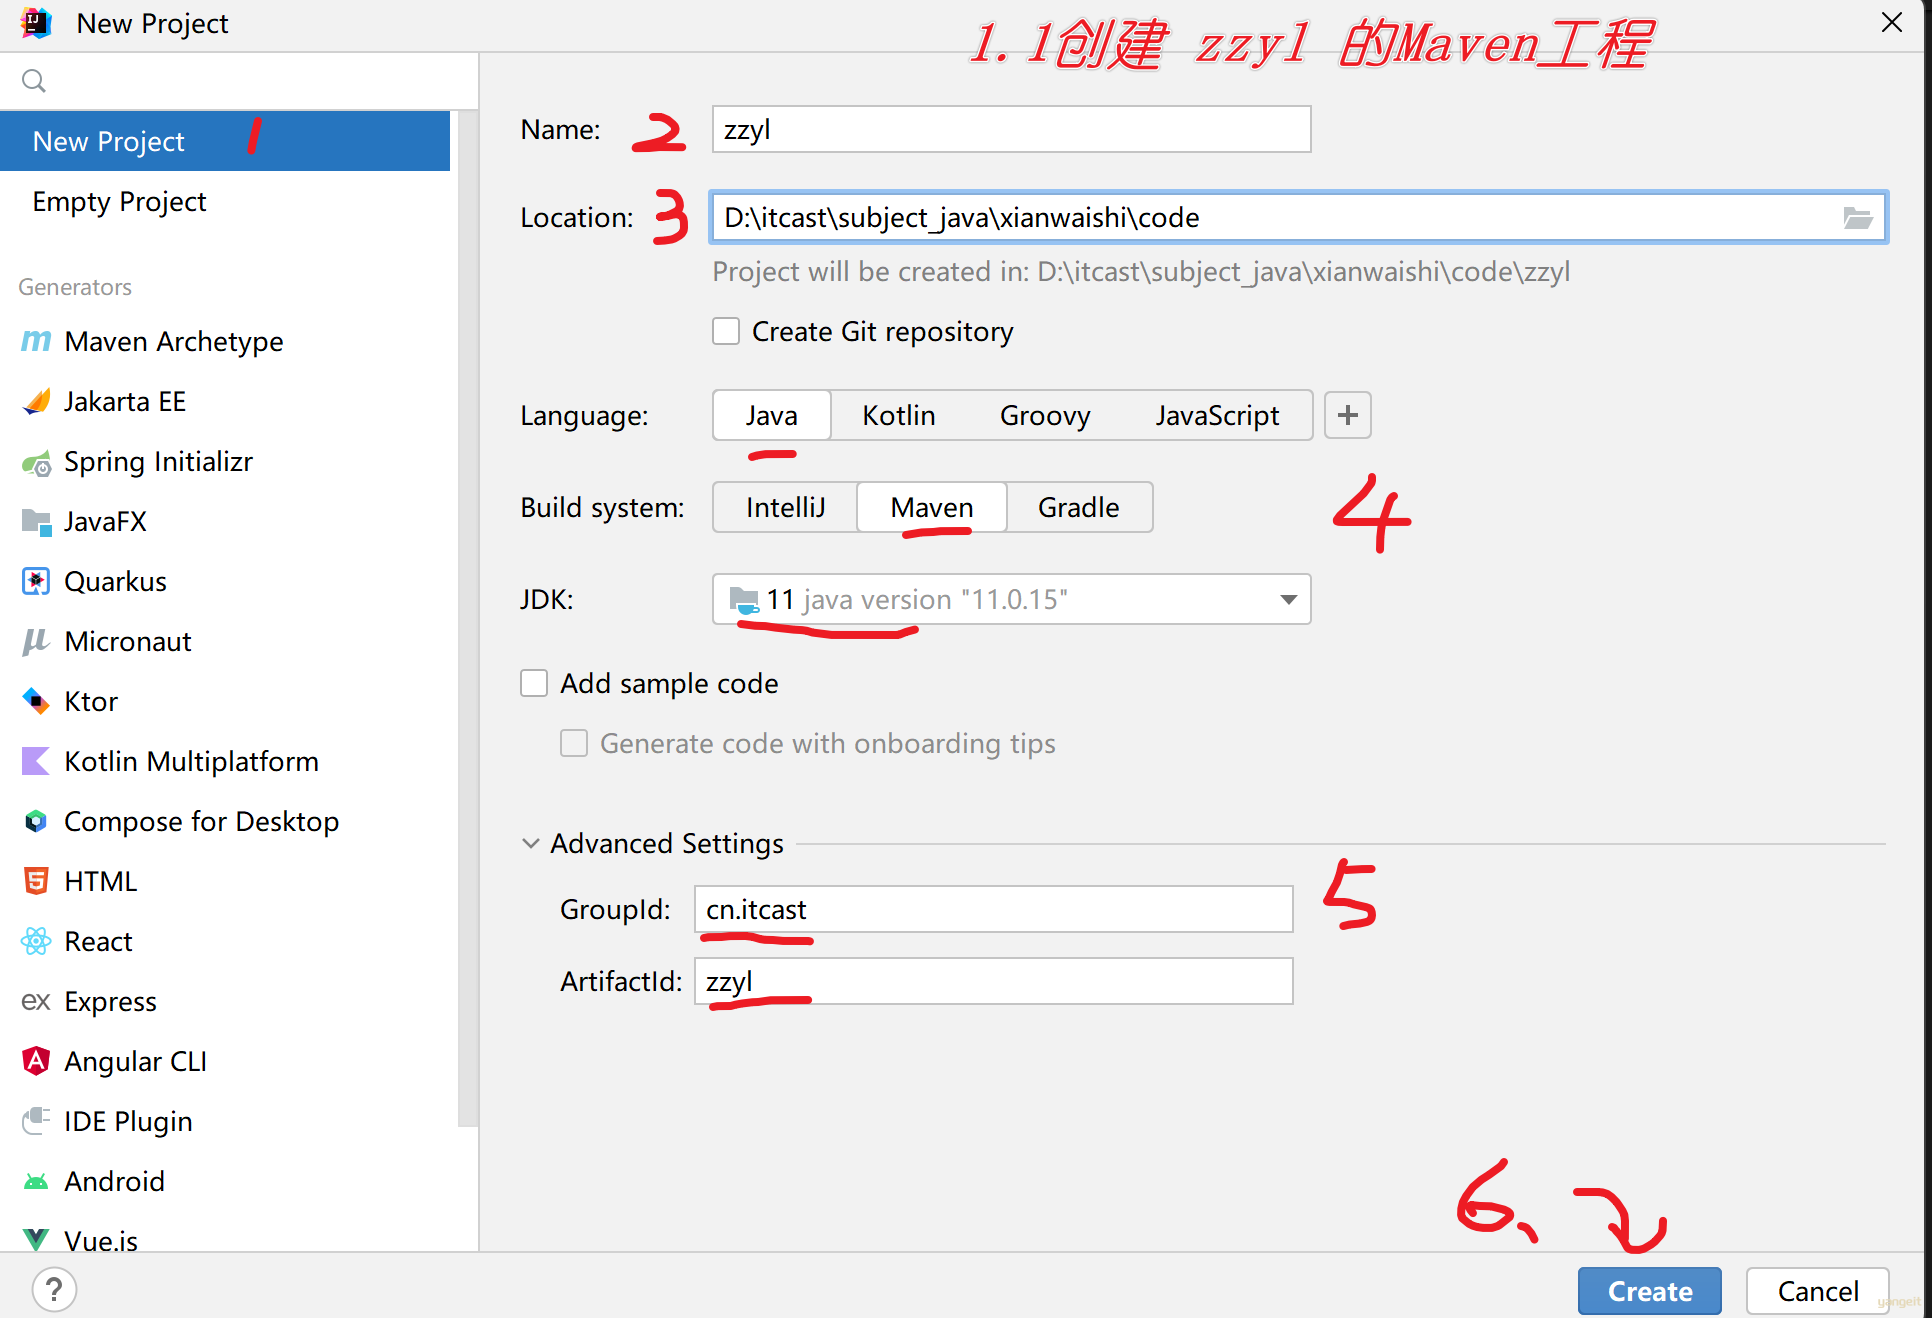Click the Maven Archetype generator icon
The image size is (1932, 1318).
click(x=36, y=341)
